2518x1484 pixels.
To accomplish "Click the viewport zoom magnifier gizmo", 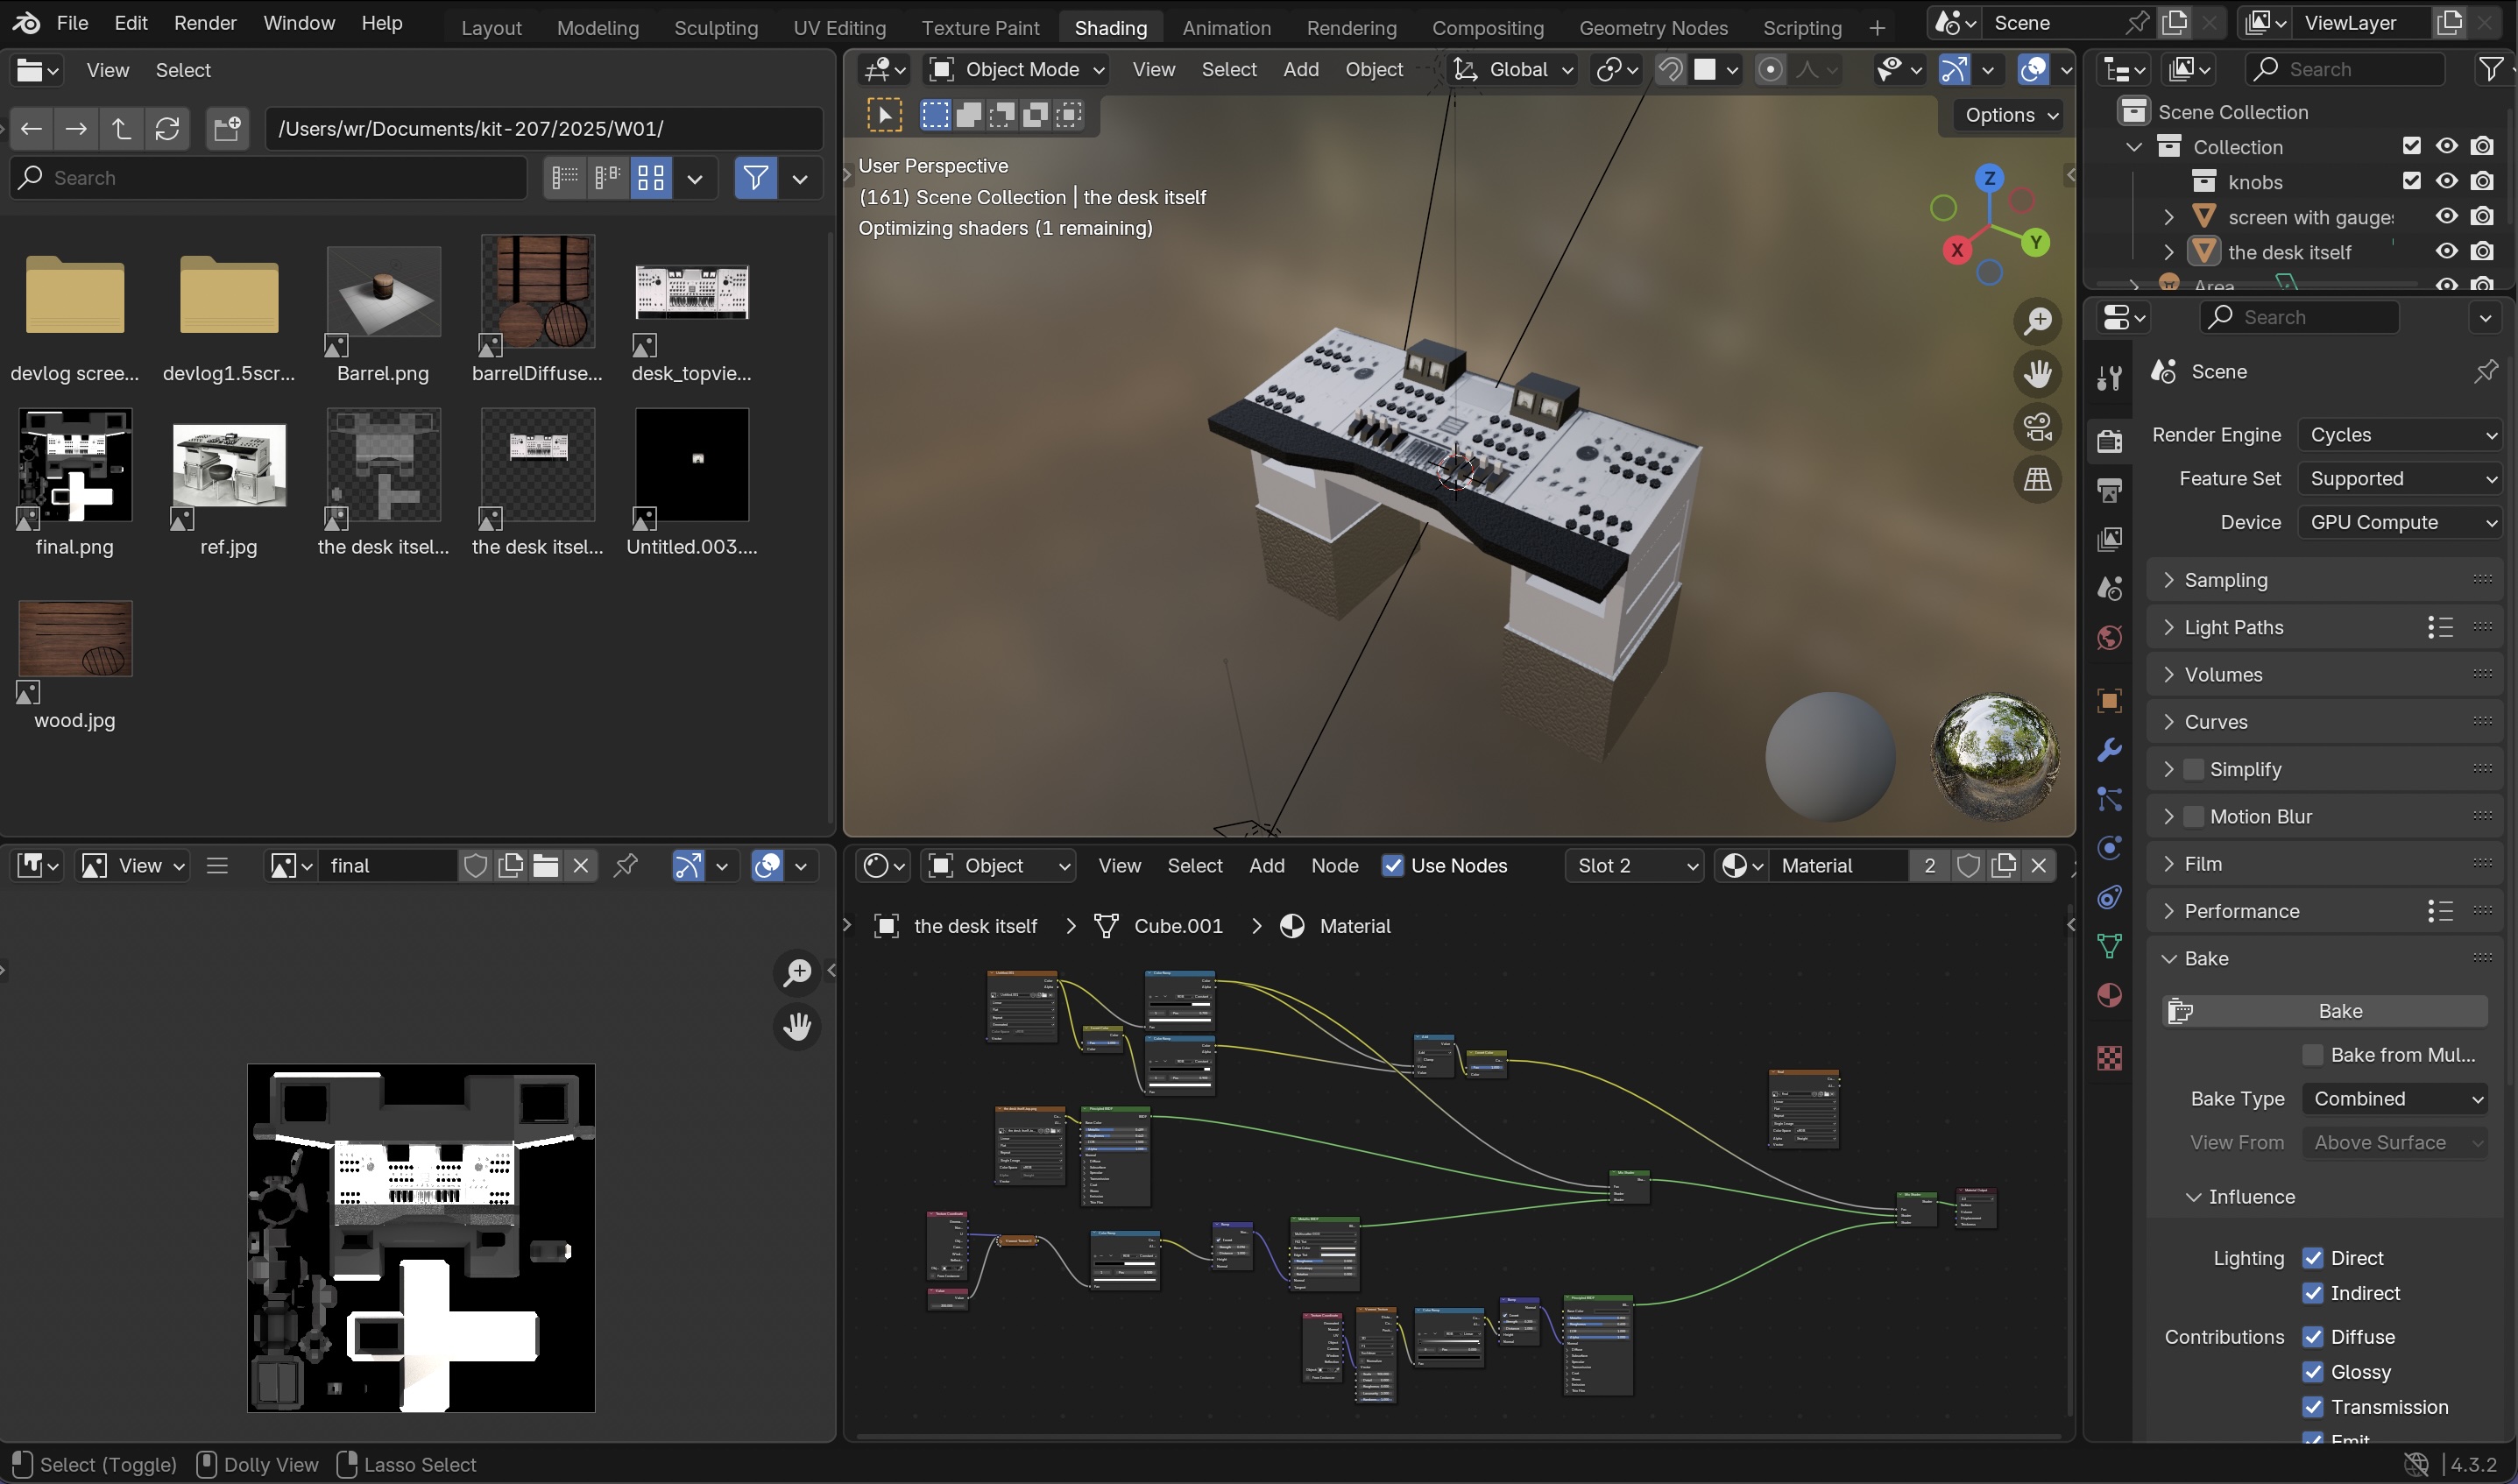I will 2037,321.
